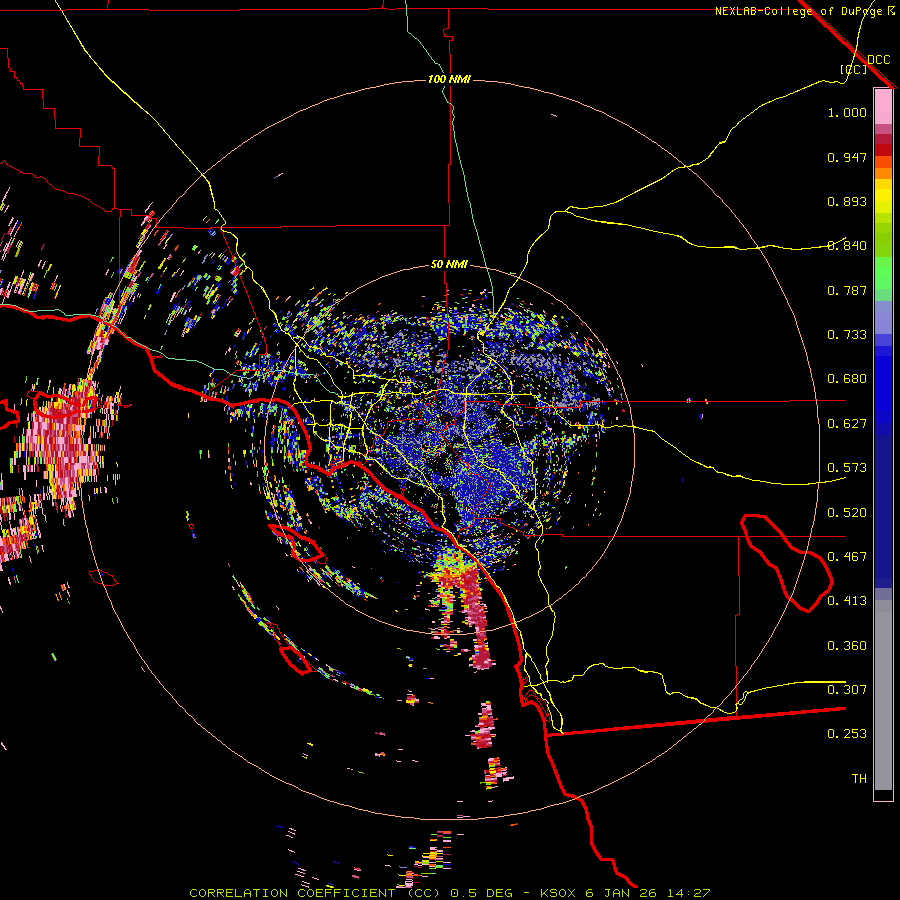Select the 0.360 legend value
This screenshot has width=900, height=900.
847,646
